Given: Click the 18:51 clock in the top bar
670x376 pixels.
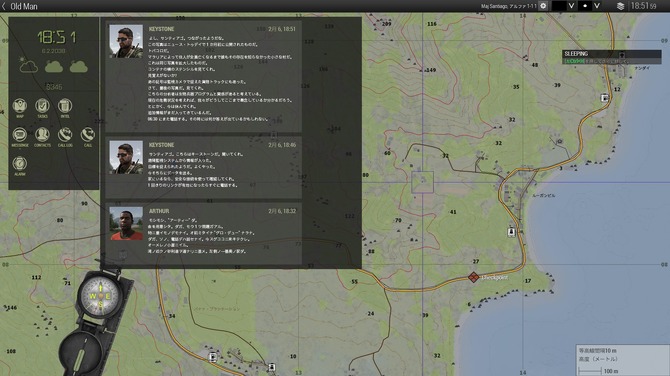Looking at the screenshot, I should 644,6.
